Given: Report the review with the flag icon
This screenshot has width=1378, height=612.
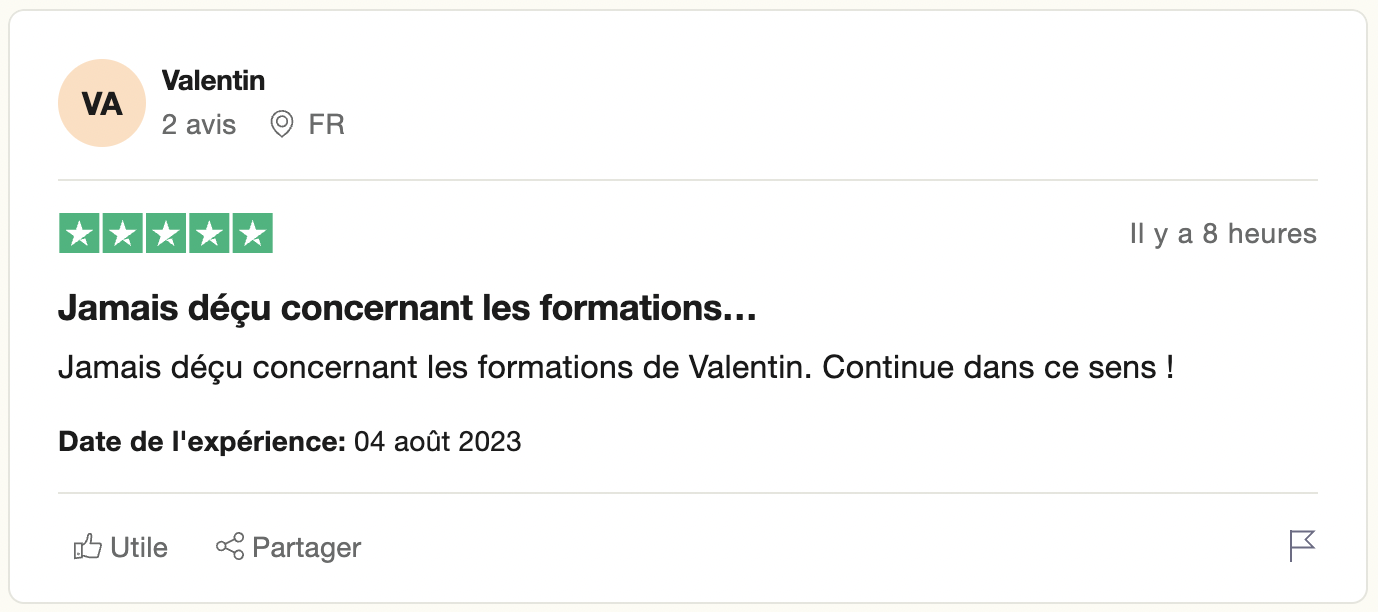Looking at the screenshot, I should [x=1302, y=546].
